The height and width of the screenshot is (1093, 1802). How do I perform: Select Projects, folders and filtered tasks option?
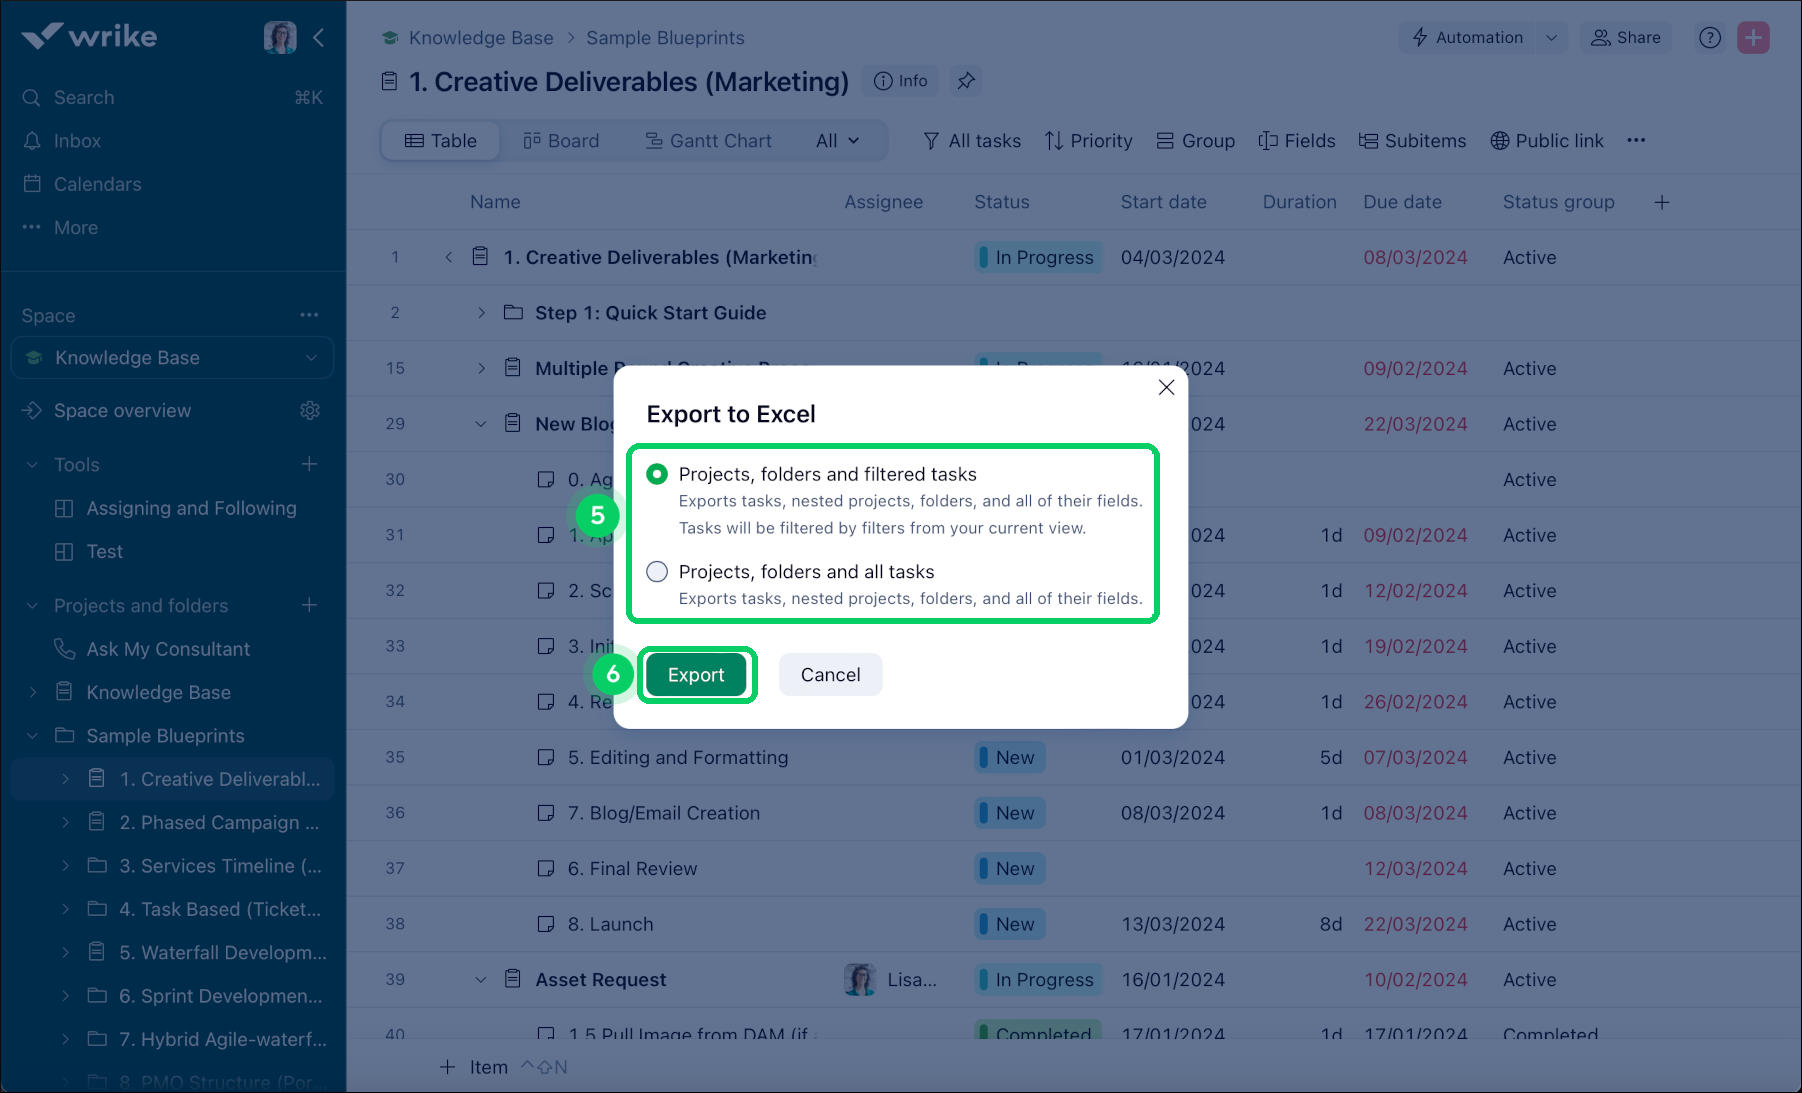pyautogui.click(x=657, y=474)
